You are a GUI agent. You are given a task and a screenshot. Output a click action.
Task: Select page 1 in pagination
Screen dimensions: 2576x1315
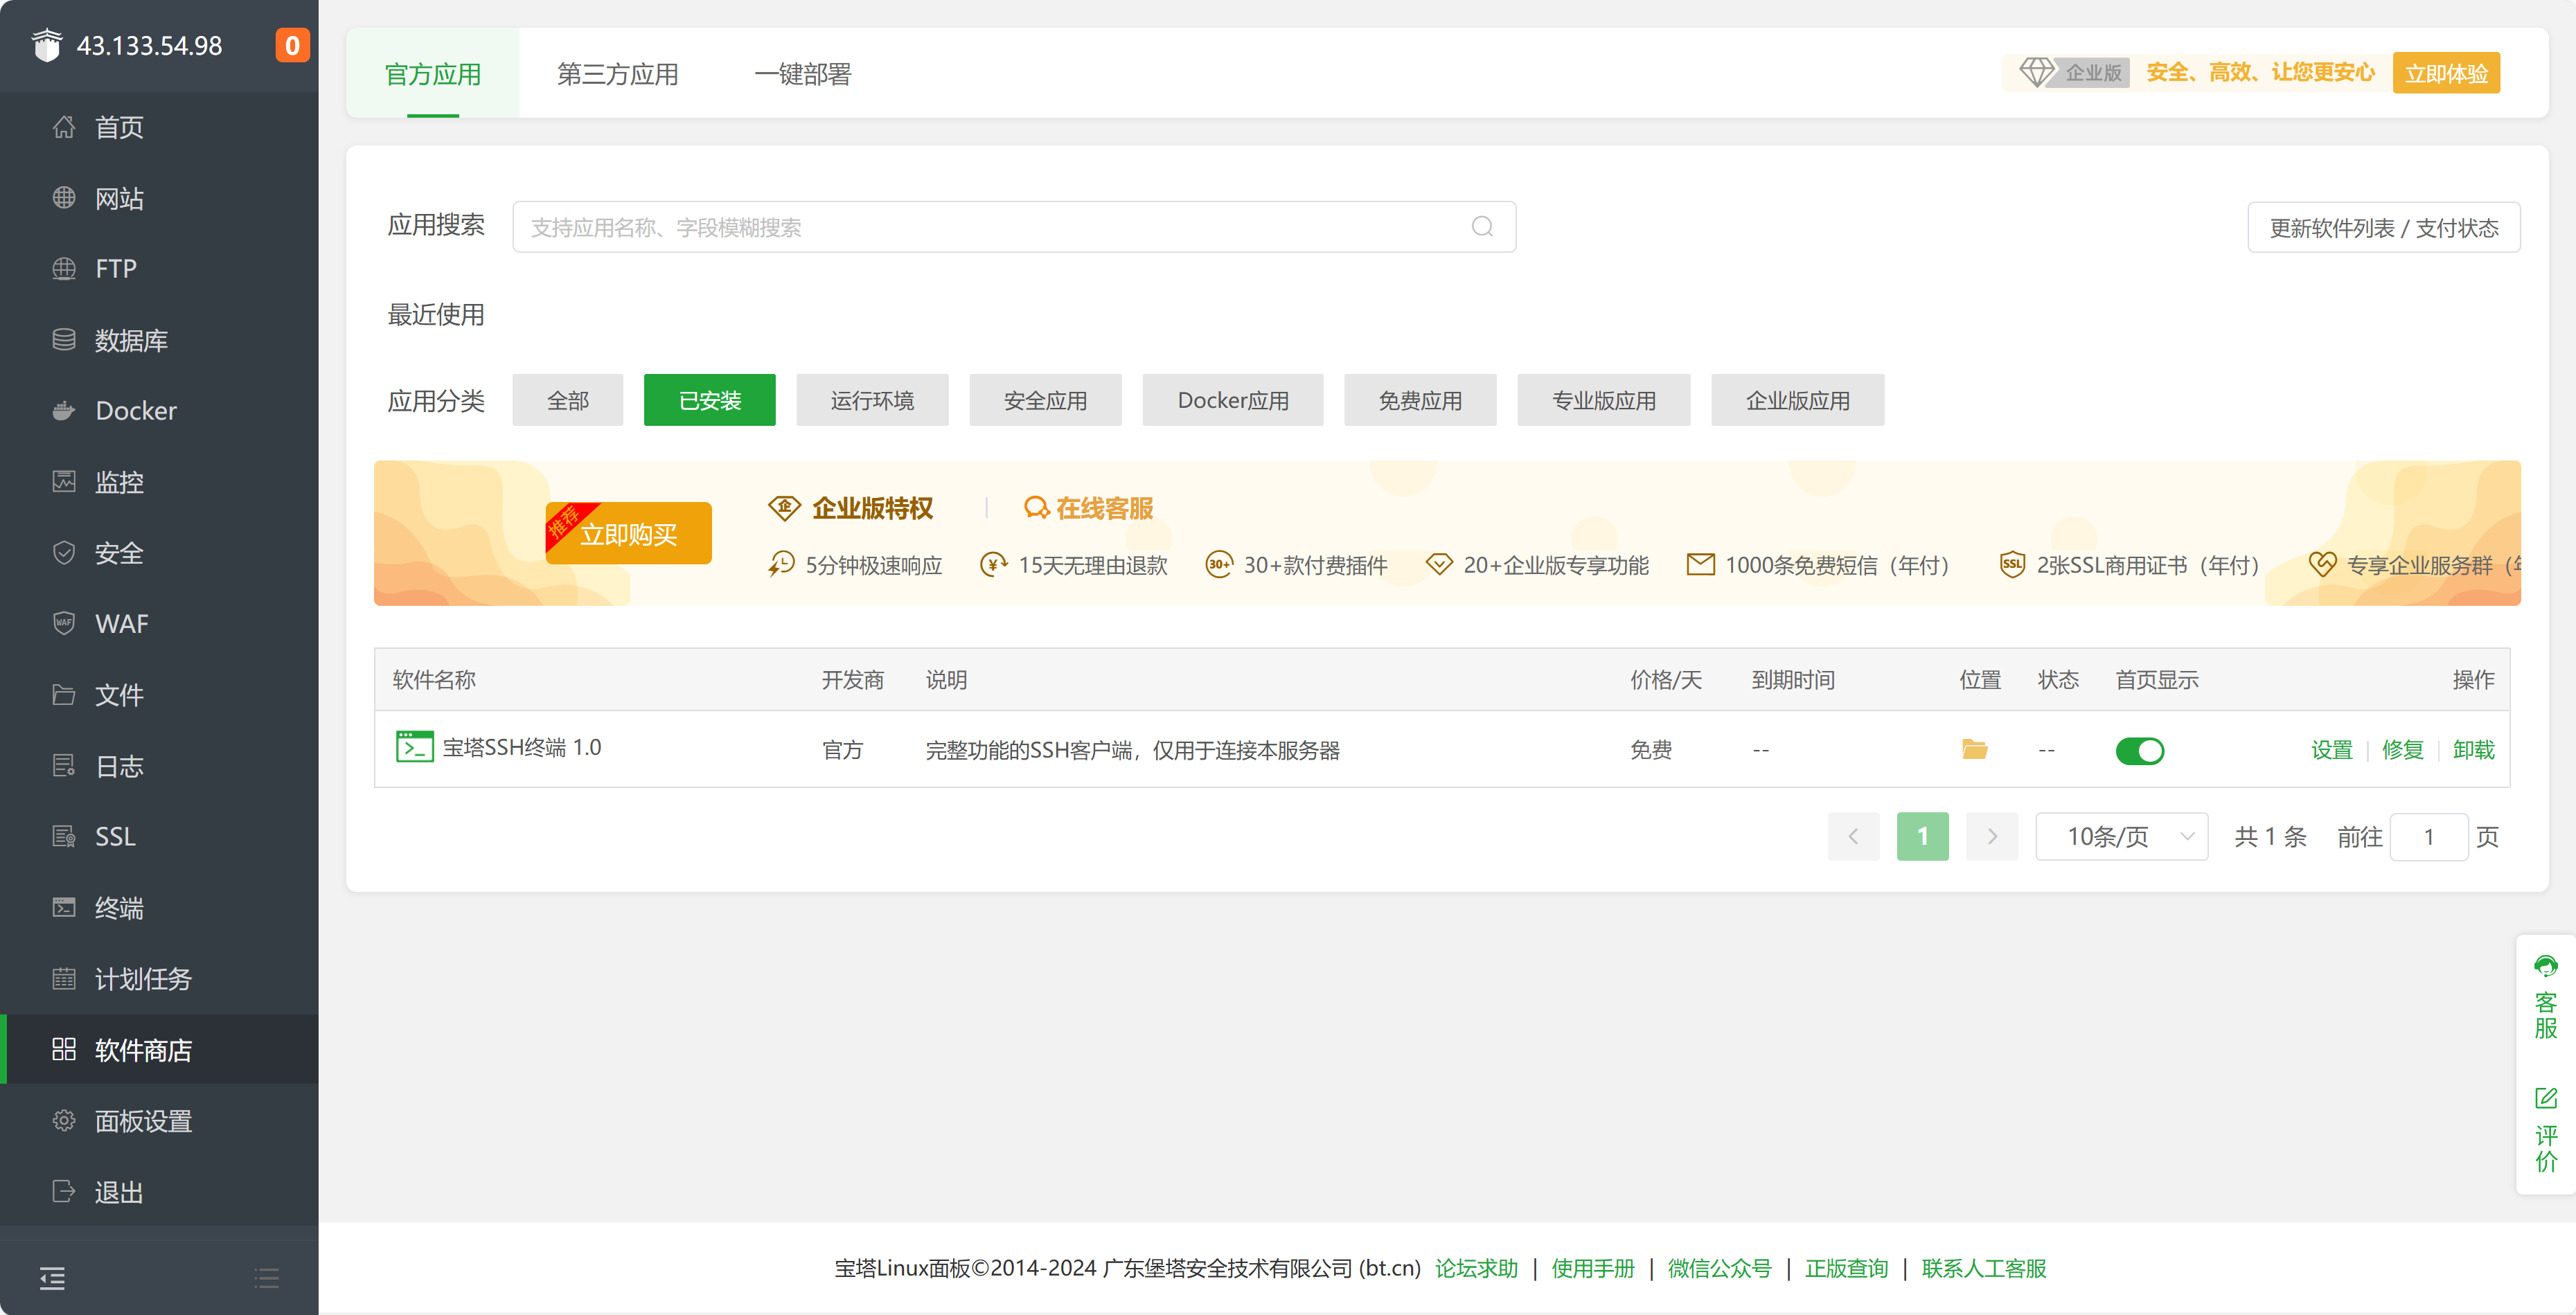1922,837
